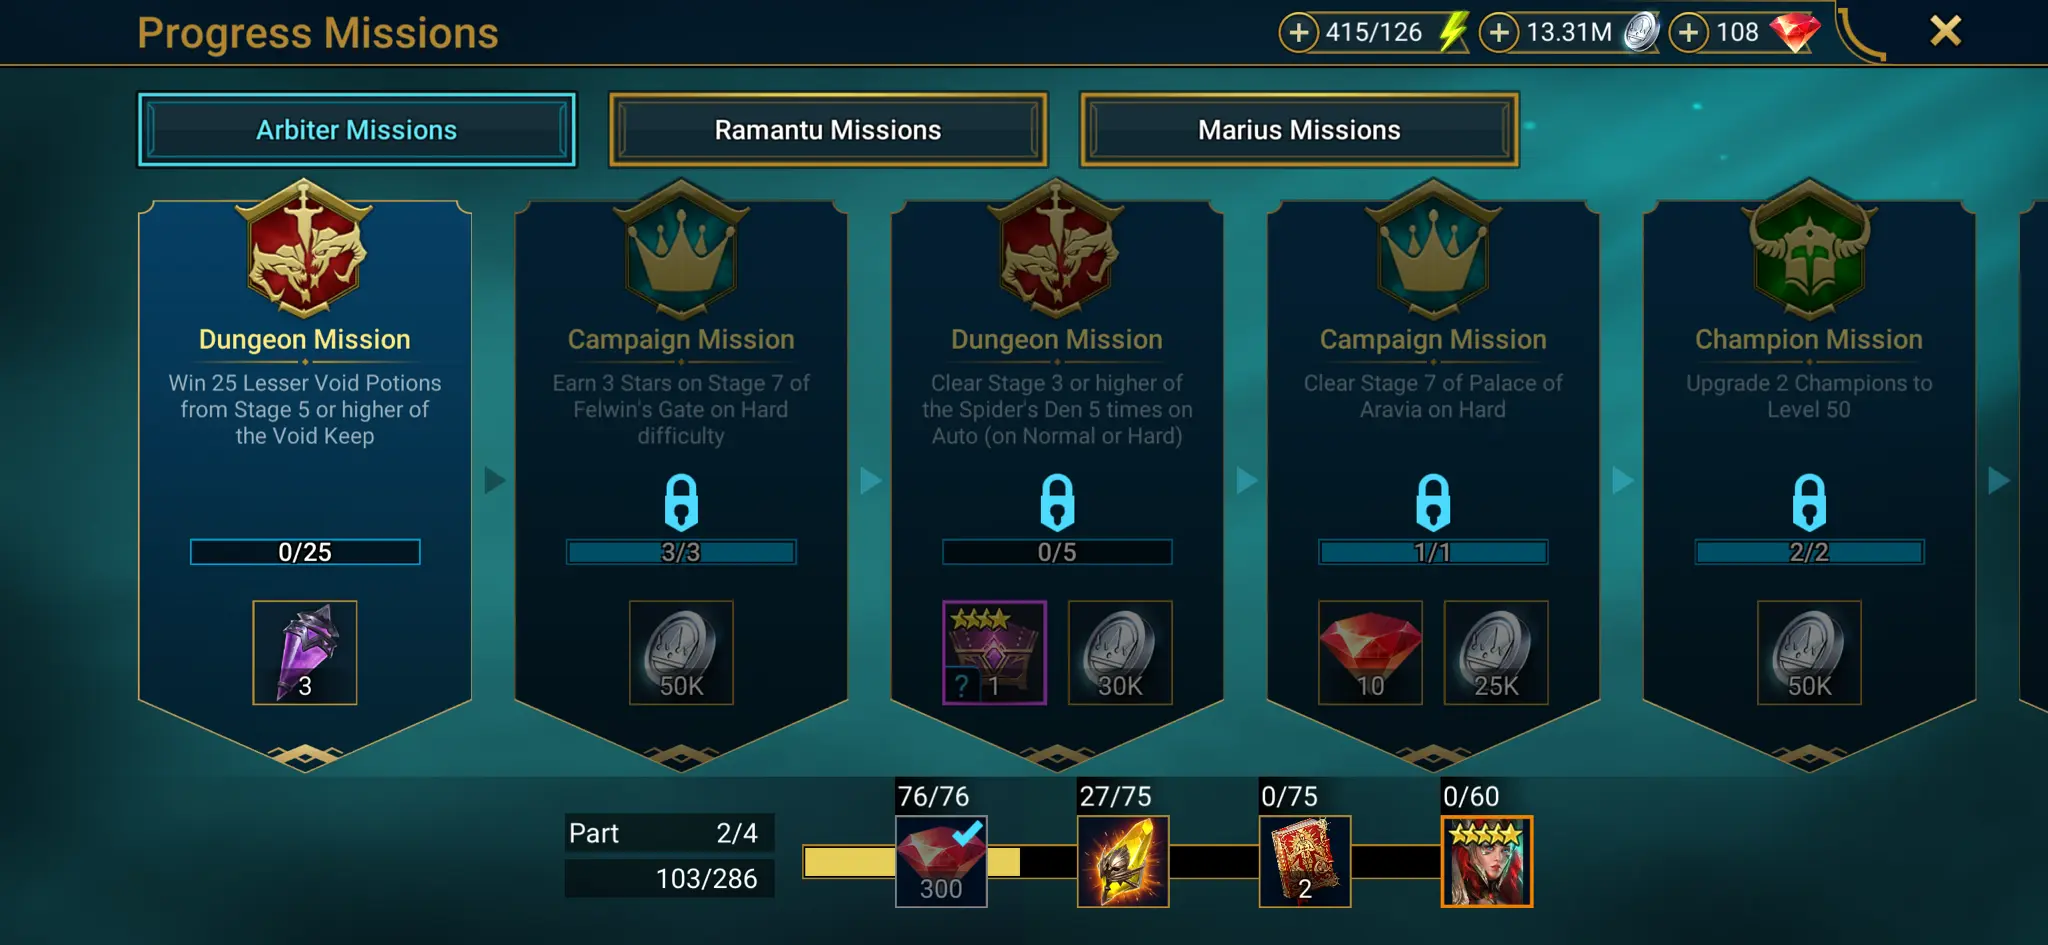The width and height of the screenshot is (2048, 945).
Task: Click arrow after Void Keep Dungeon Mission
Action: click(x=494, y=480)
